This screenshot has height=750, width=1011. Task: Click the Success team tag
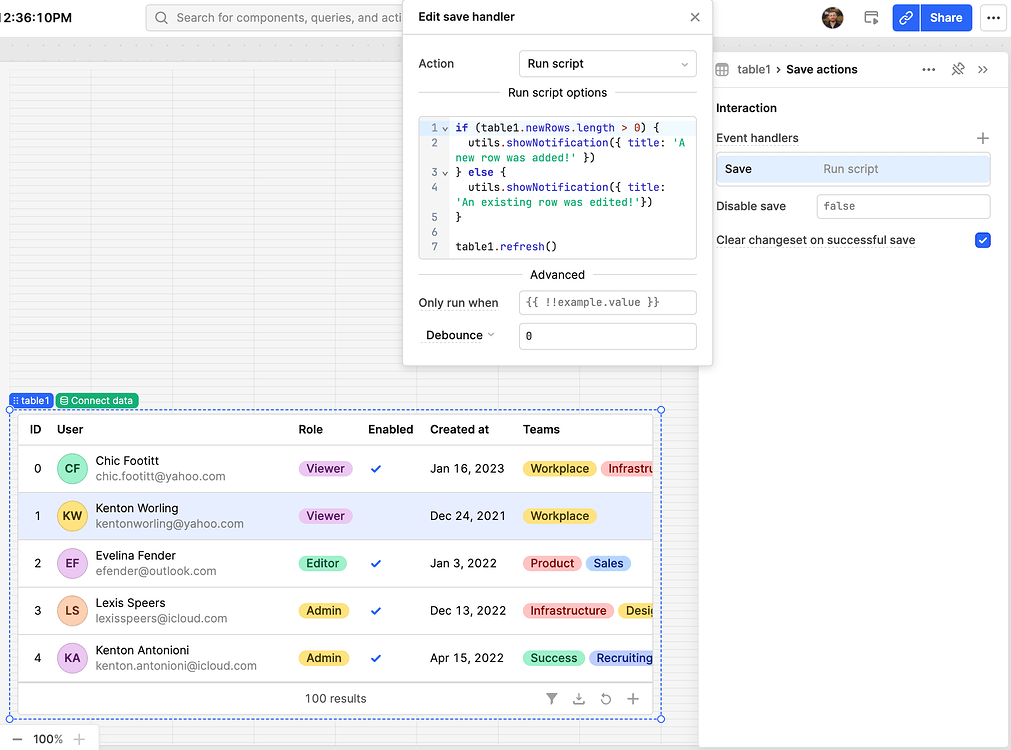click(553, 658)
